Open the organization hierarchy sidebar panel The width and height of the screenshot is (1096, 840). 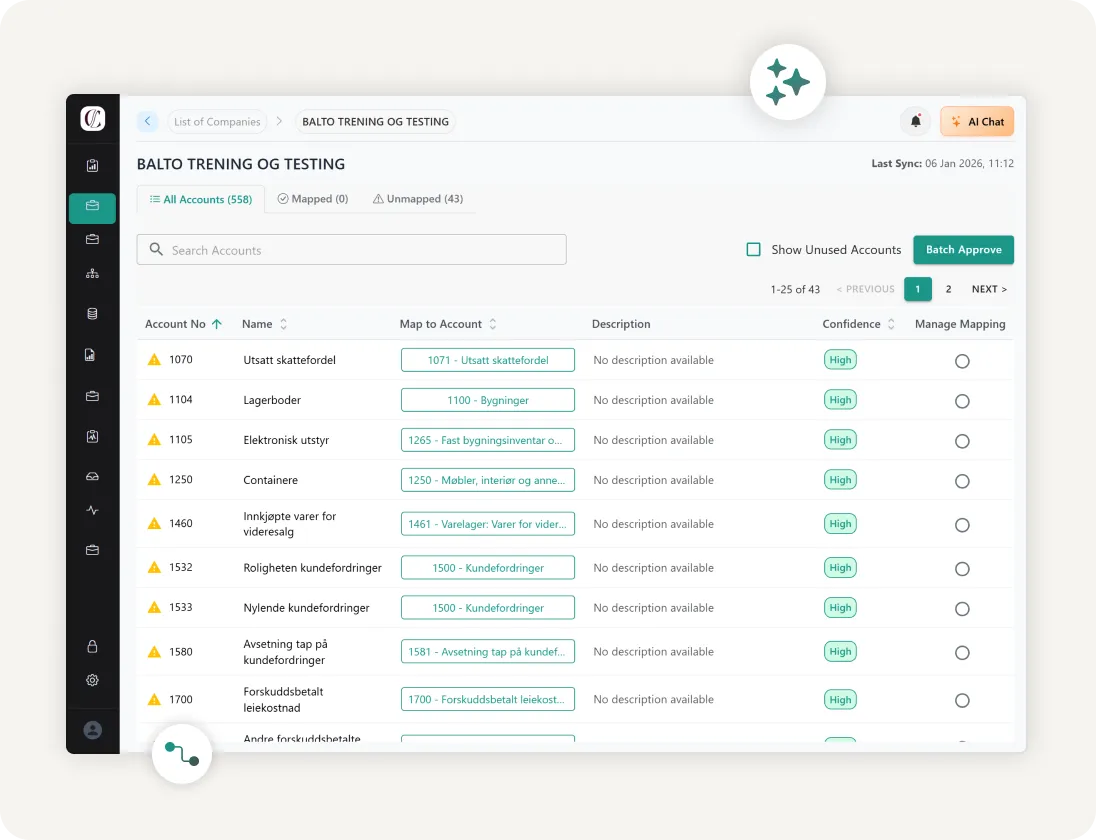click(x=92, y=273)
